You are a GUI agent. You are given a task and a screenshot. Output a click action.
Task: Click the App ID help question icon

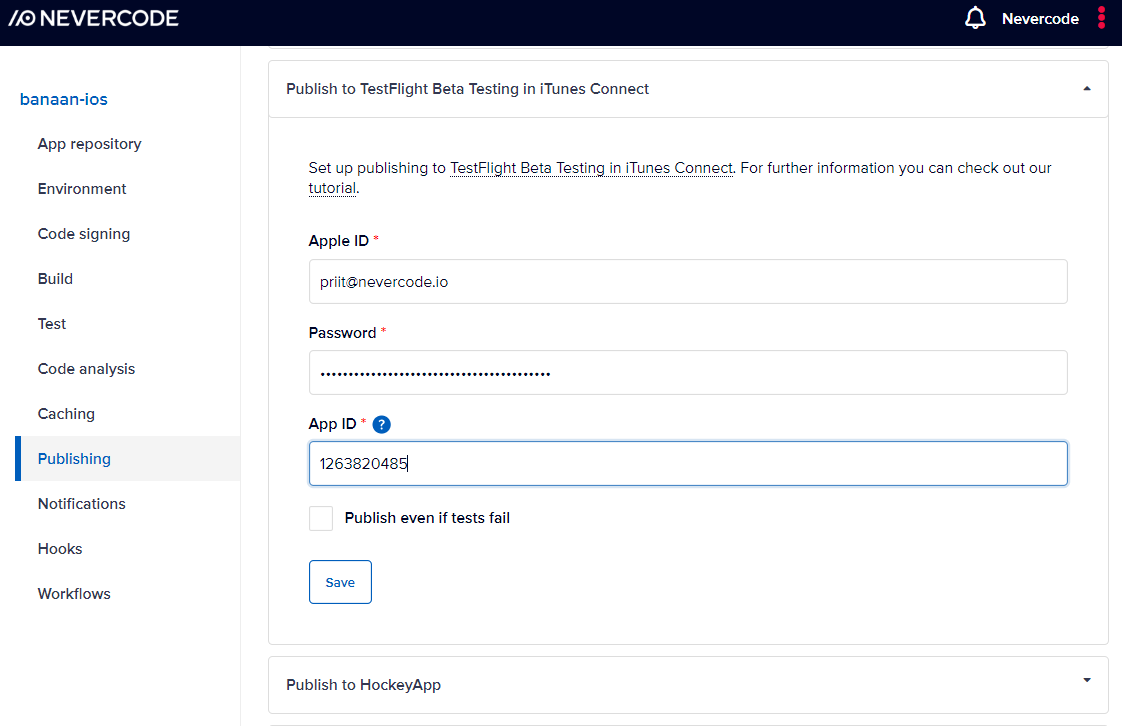[x=382, y=424]
